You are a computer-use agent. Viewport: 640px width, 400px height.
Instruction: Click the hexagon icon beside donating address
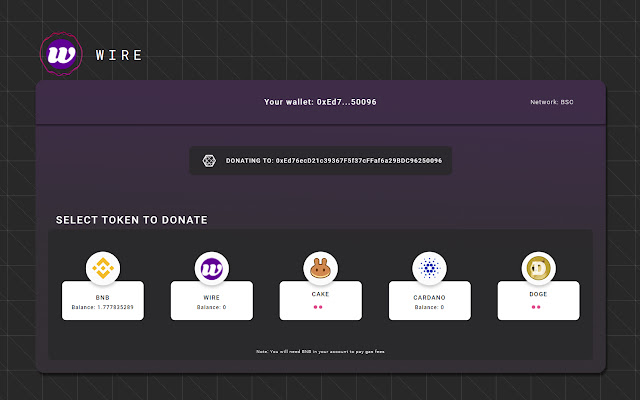click(209, 160)
